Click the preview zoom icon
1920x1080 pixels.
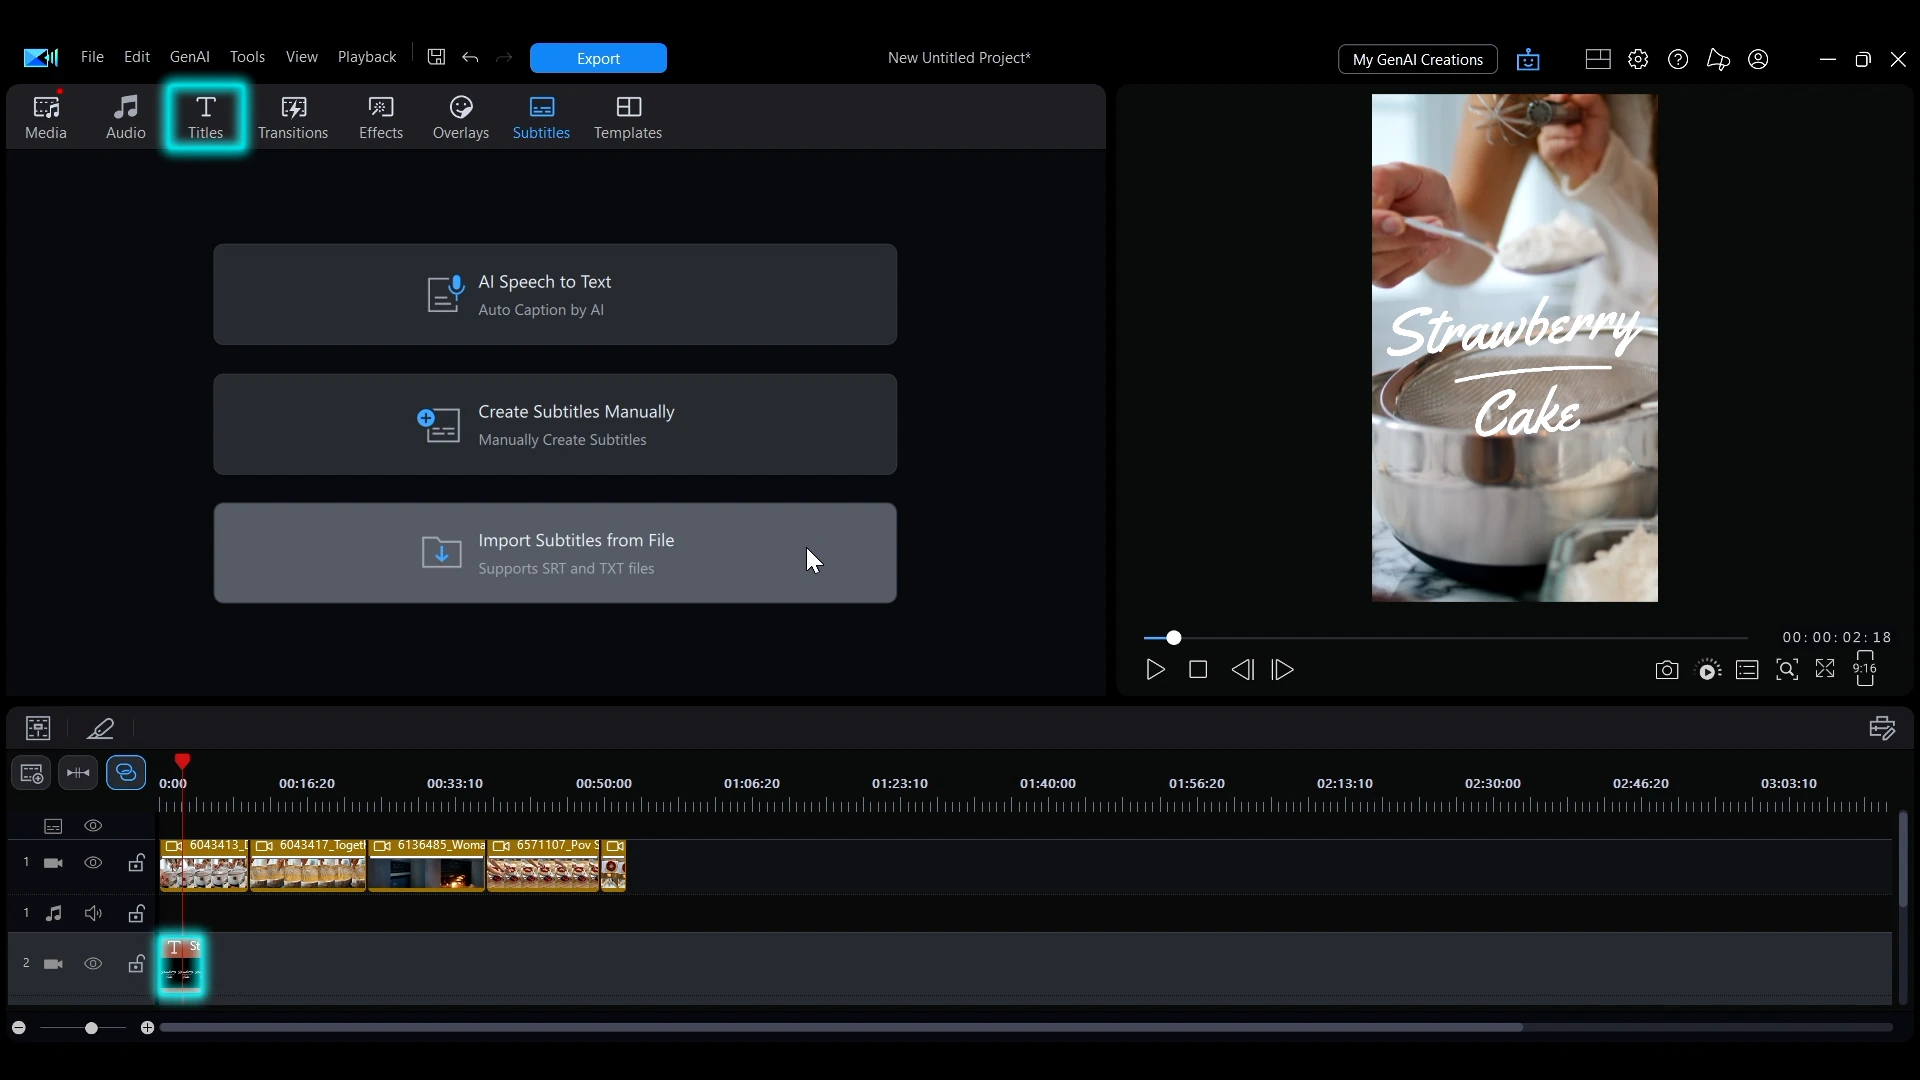pyautogui.click(x=1787, y=670)
